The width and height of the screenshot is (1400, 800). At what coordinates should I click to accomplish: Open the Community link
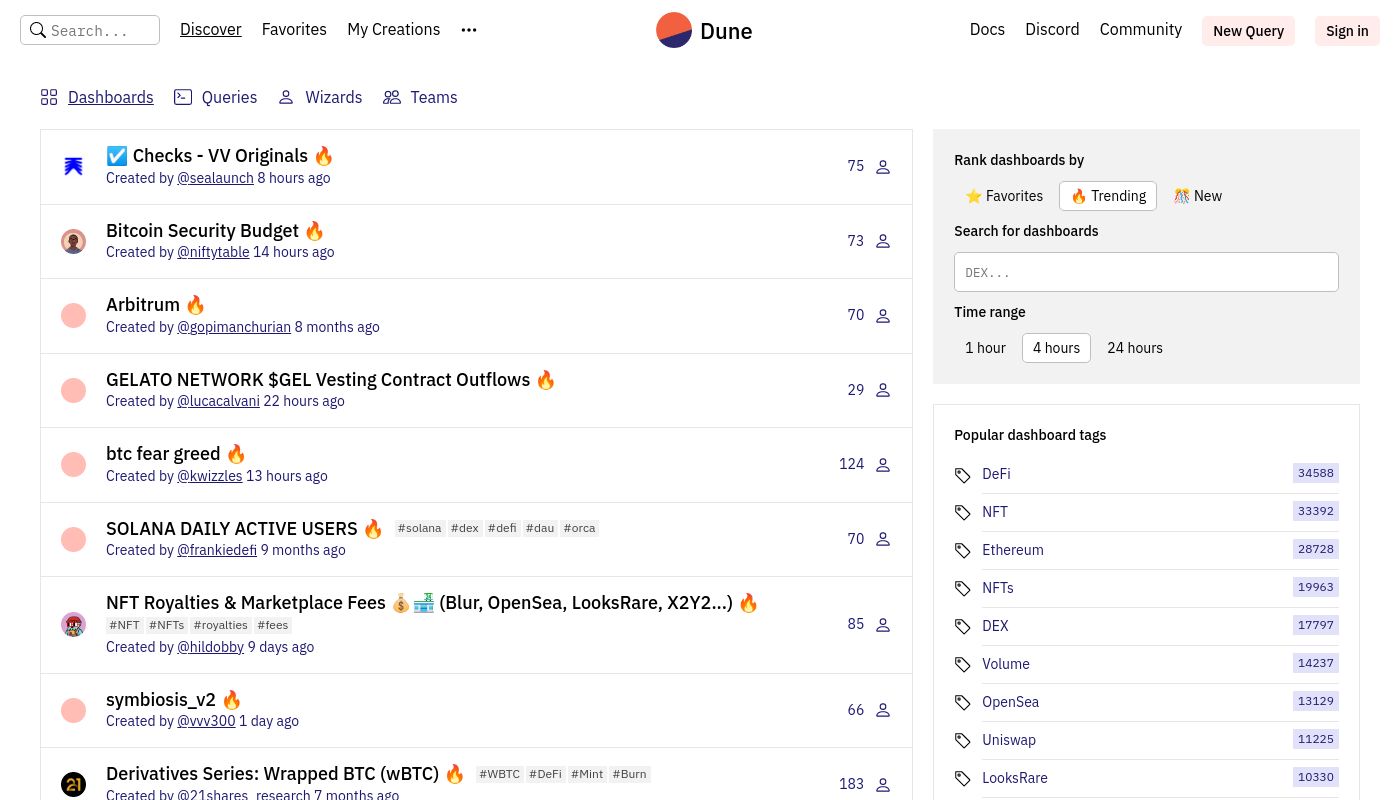(x=1141, y=30)
